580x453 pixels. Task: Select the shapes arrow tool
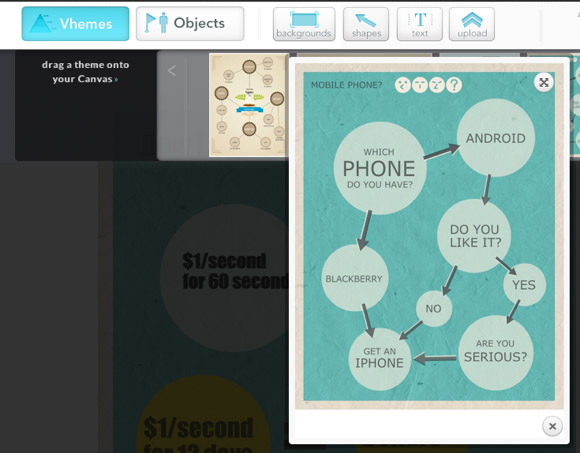pos(366,24)
